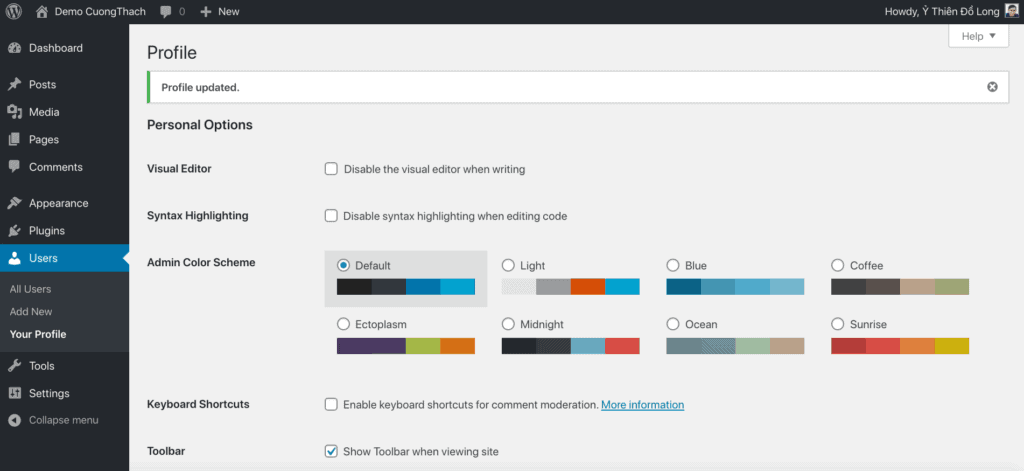Check Disable the visual editor checkbox

click(x=331, y=169)
